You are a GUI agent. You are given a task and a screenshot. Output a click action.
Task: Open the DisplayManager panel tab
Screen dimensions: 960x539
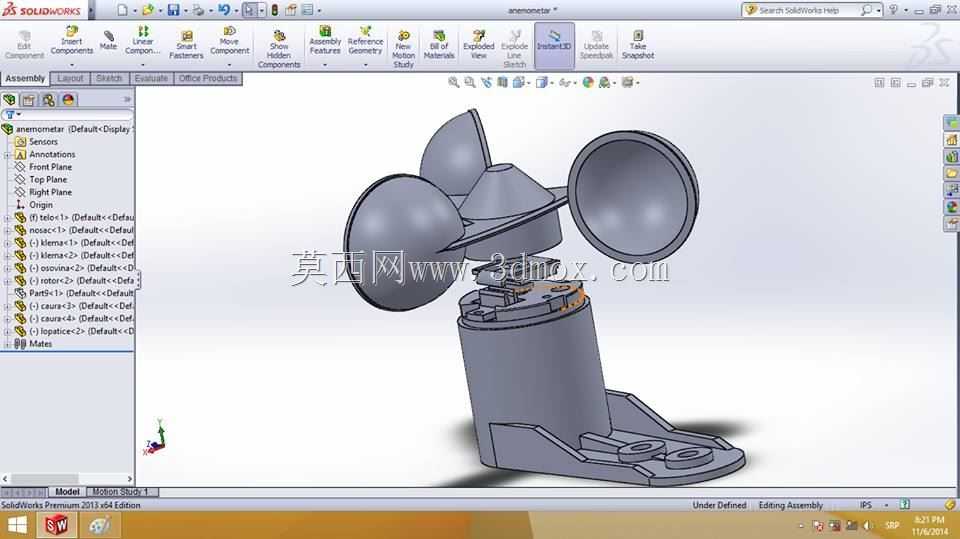pyautogui.click(x=68, y=100)
